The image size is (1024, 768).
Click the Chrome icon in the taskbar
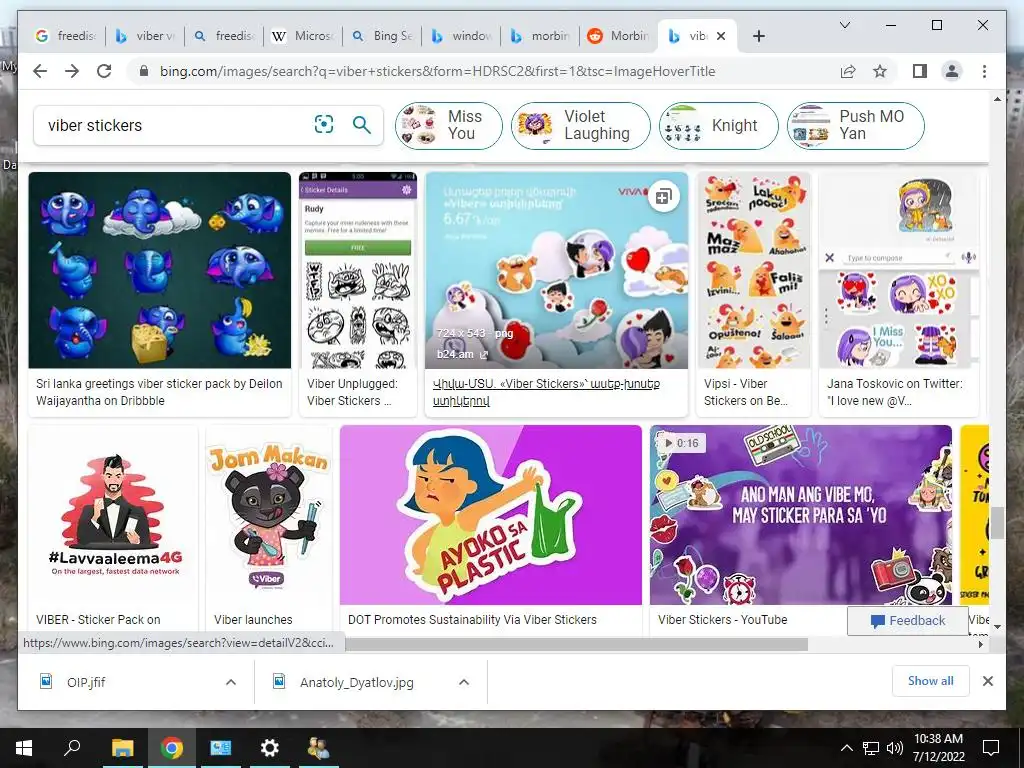point(172,748)
